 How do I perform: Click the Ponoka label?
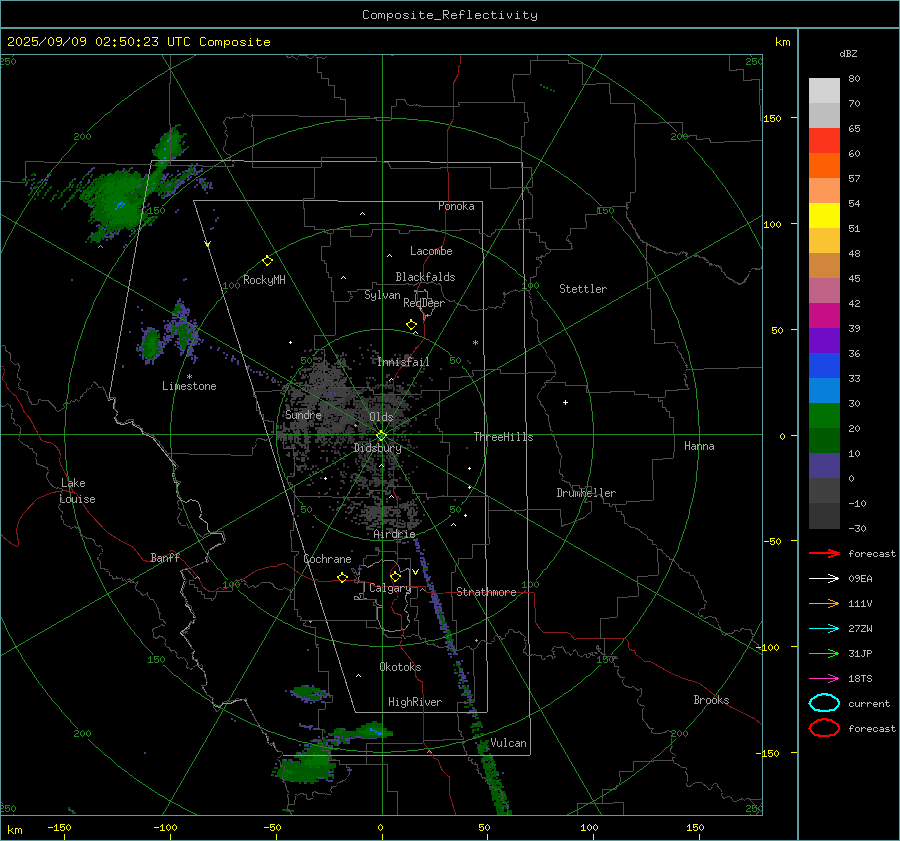(456, 206)
